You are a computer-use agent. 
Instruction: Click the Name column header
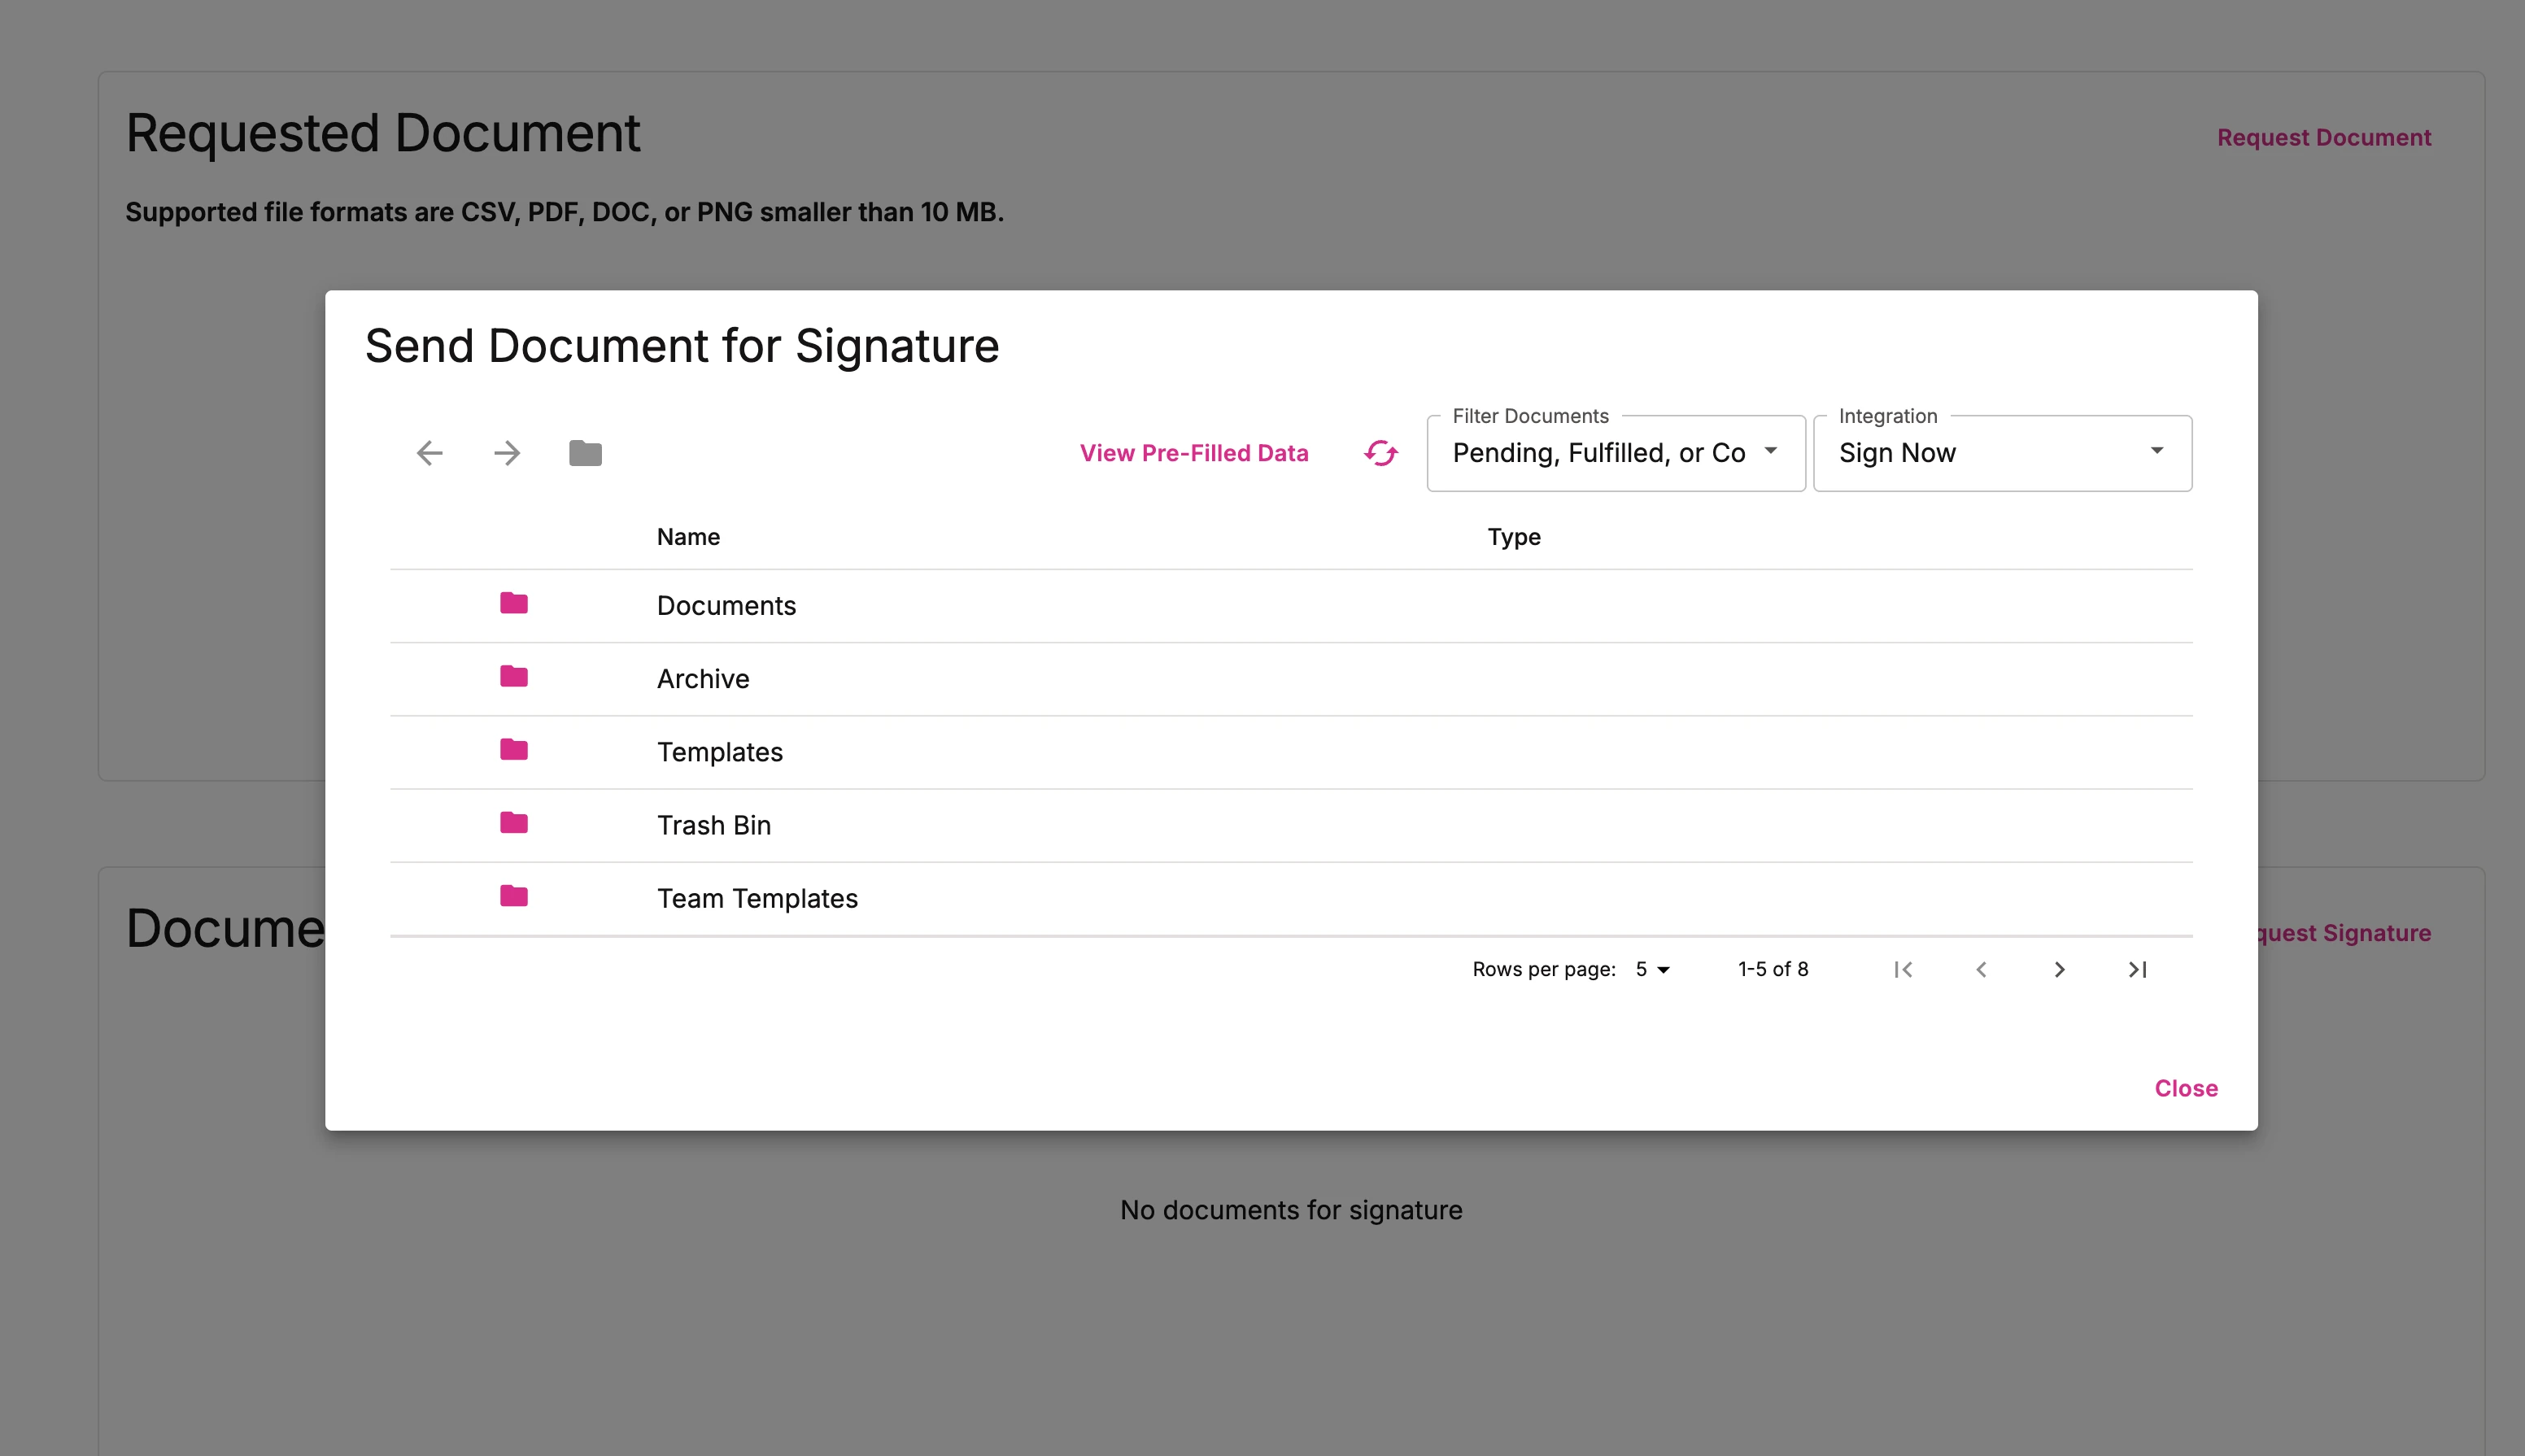click(688, 537)
